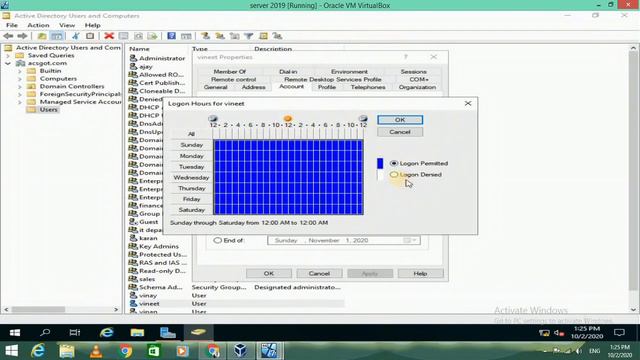Open File Explorer in the VM taskbar
Image resolution: width=640 pixels, height=360 pixels.
(137, 332)
